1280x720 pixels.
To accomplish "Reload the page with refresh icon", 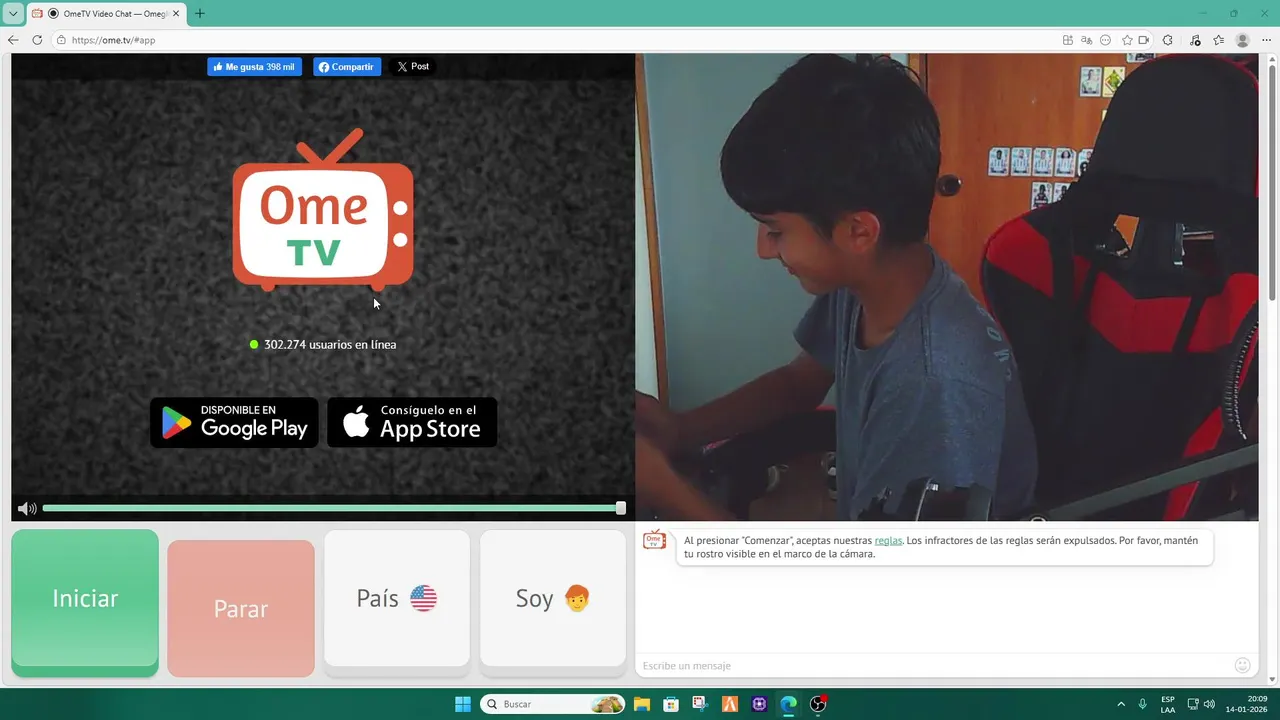I will pos(37,40).
